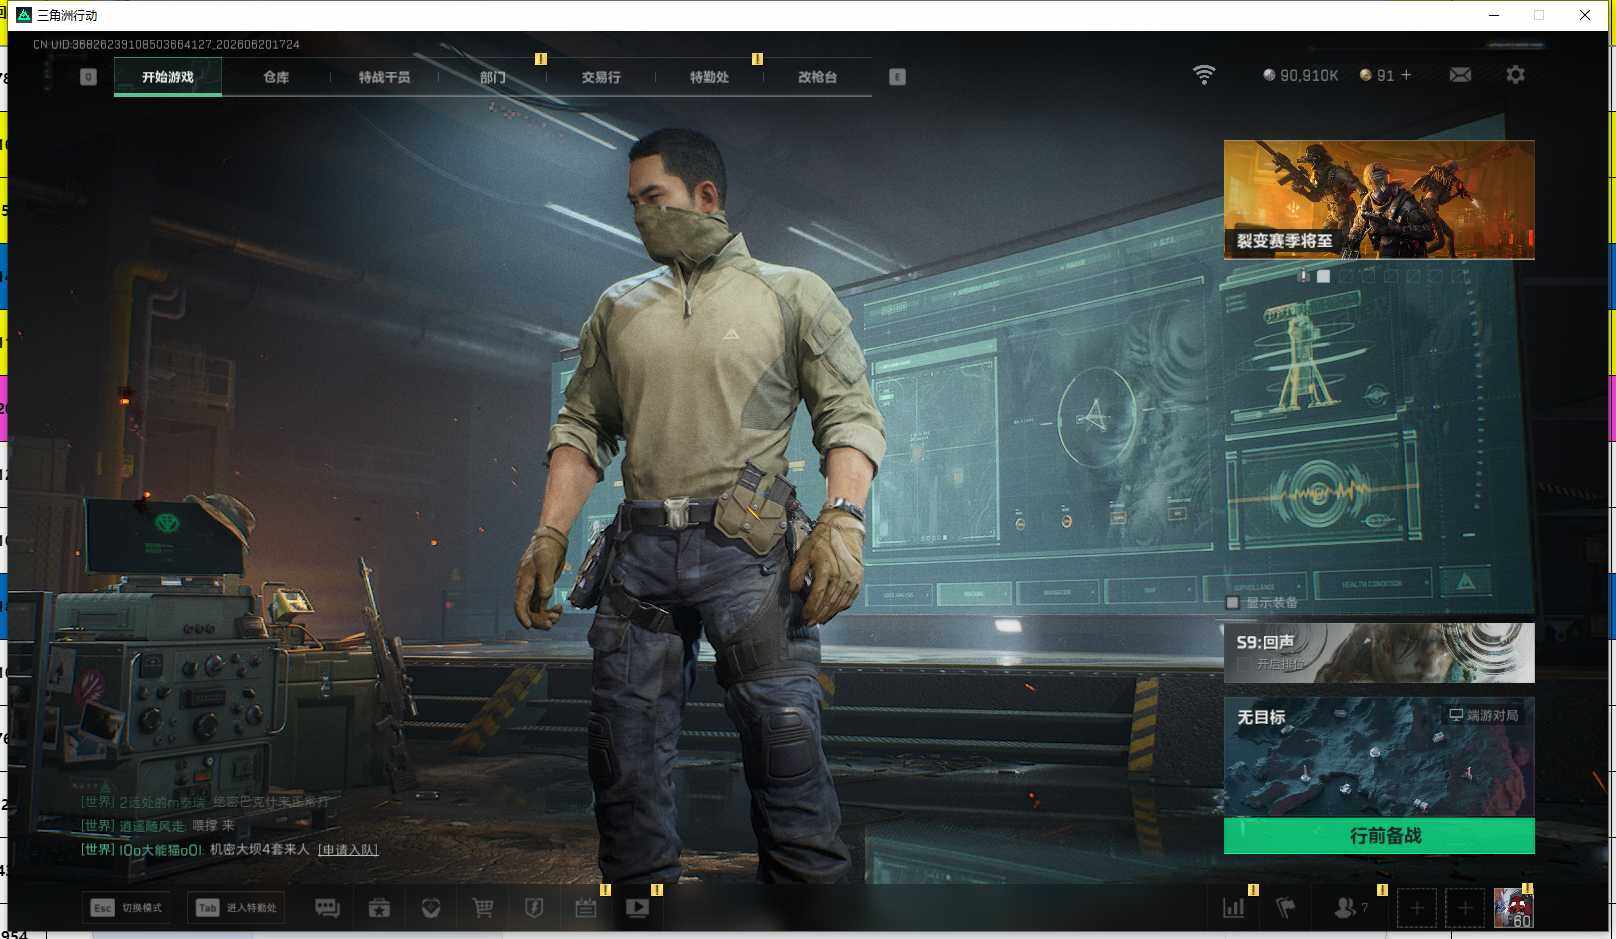Open the lightning shield icon
The image size is (1616, 939).
tap(534, 908)
